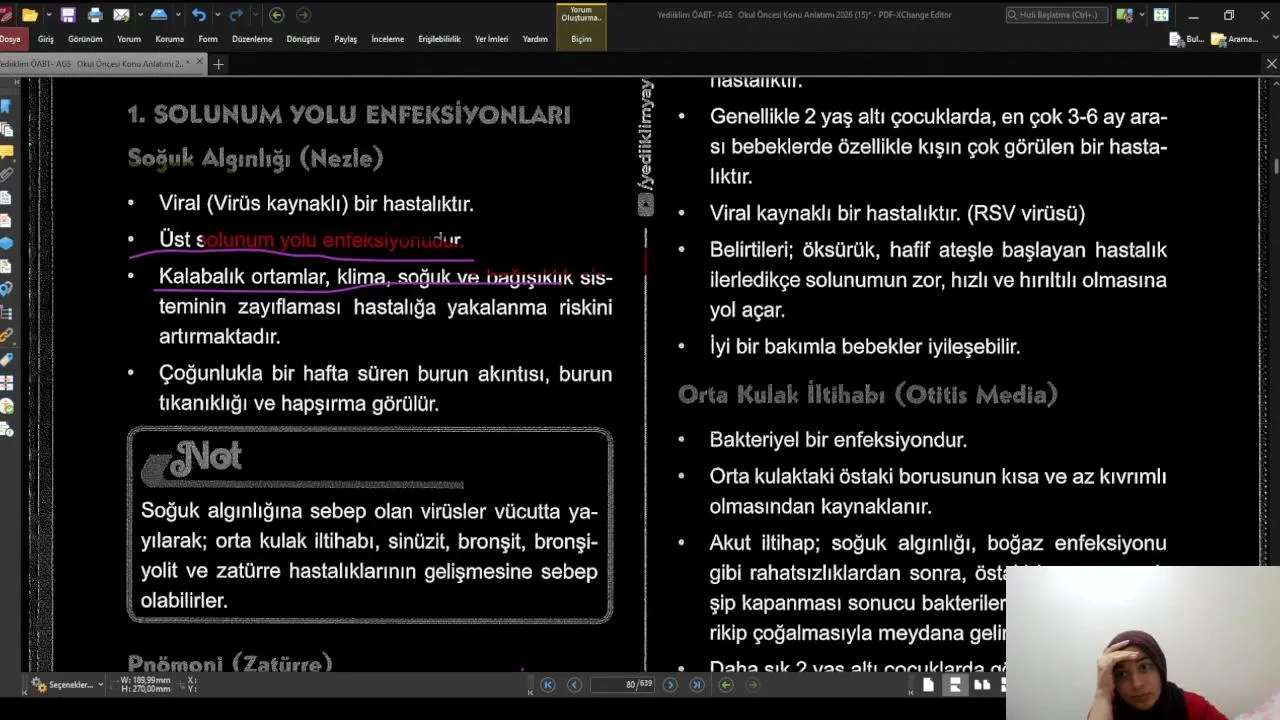Click green previous view arrow in status bar
The image size is (1280, 720).
726,685
